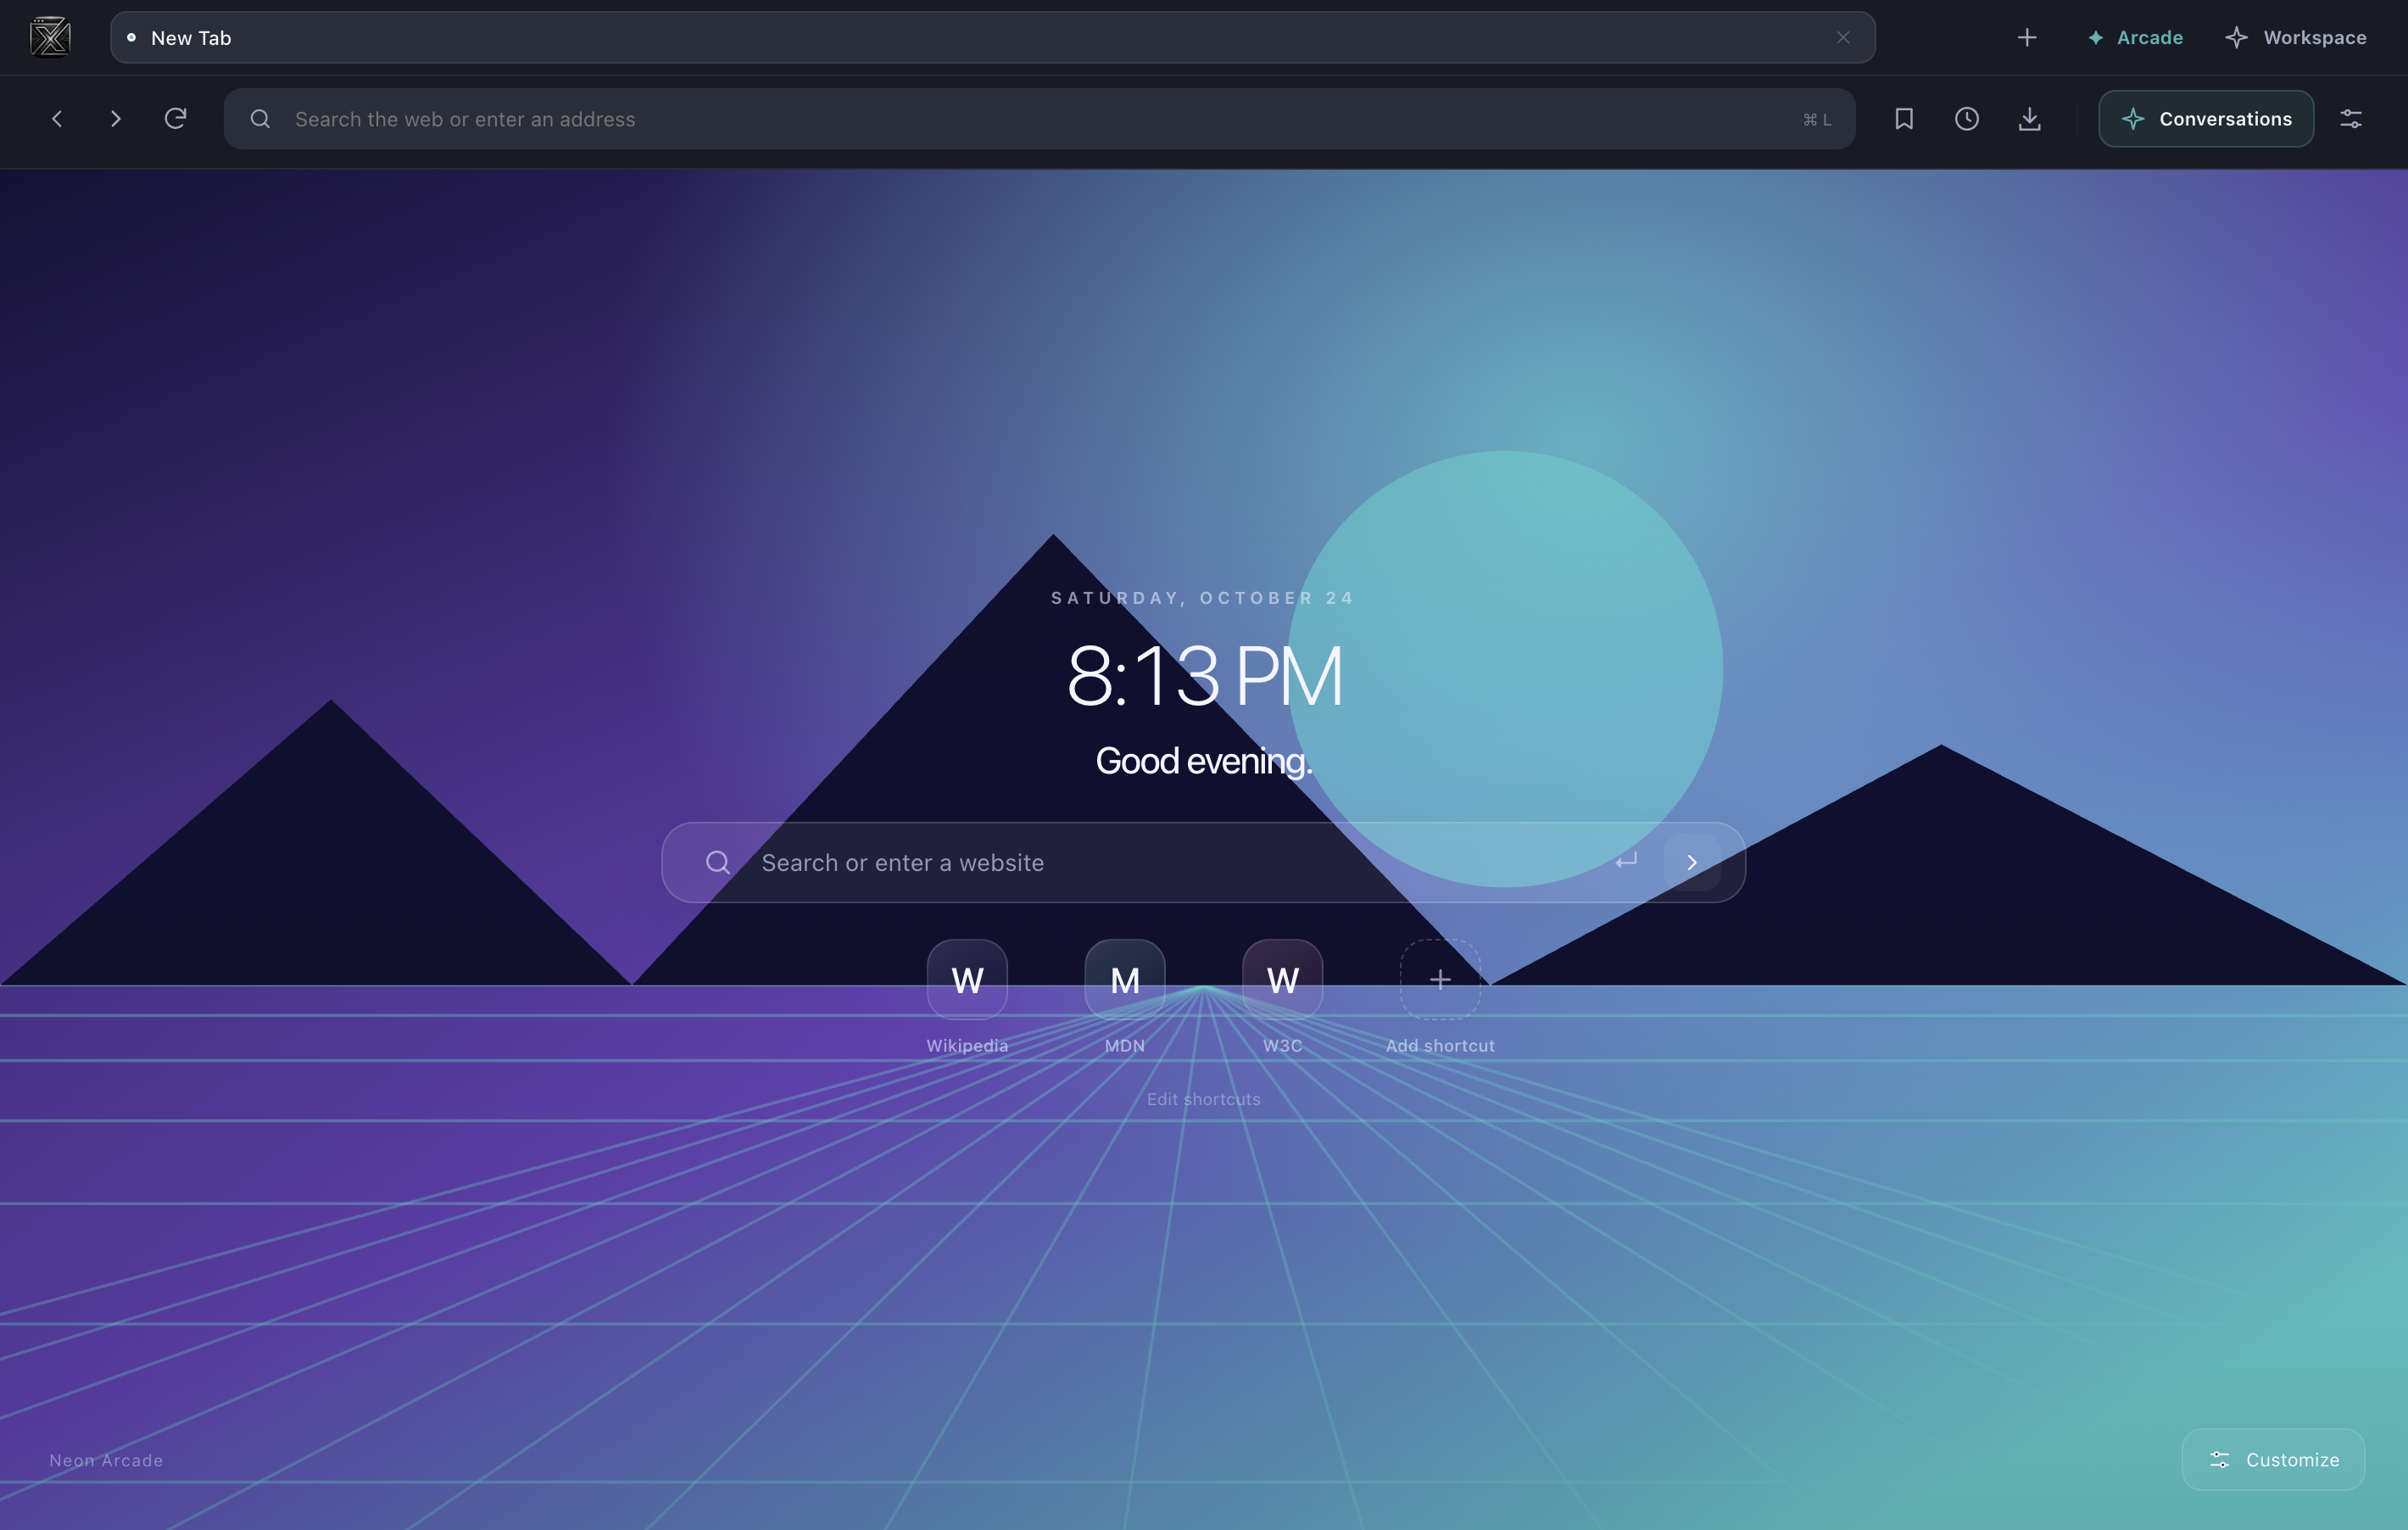
Task: Switch to the Workspace space
Action: [x=2296, y=38]
